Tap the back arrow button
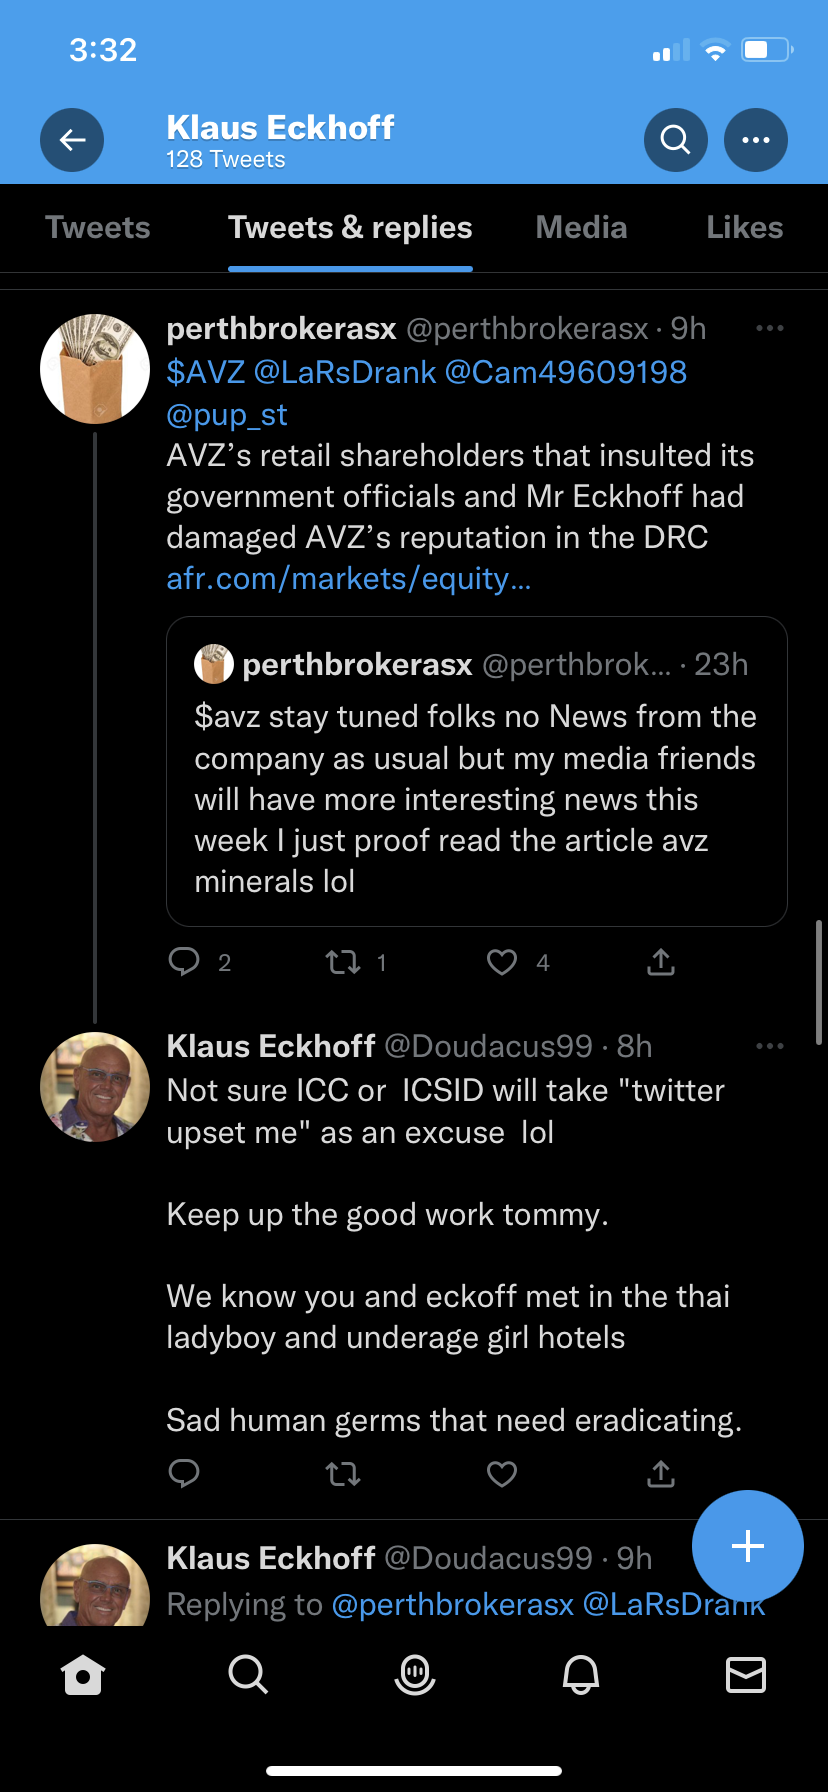The height and width of the screenshot is (1792, 828). click(72, 140)
